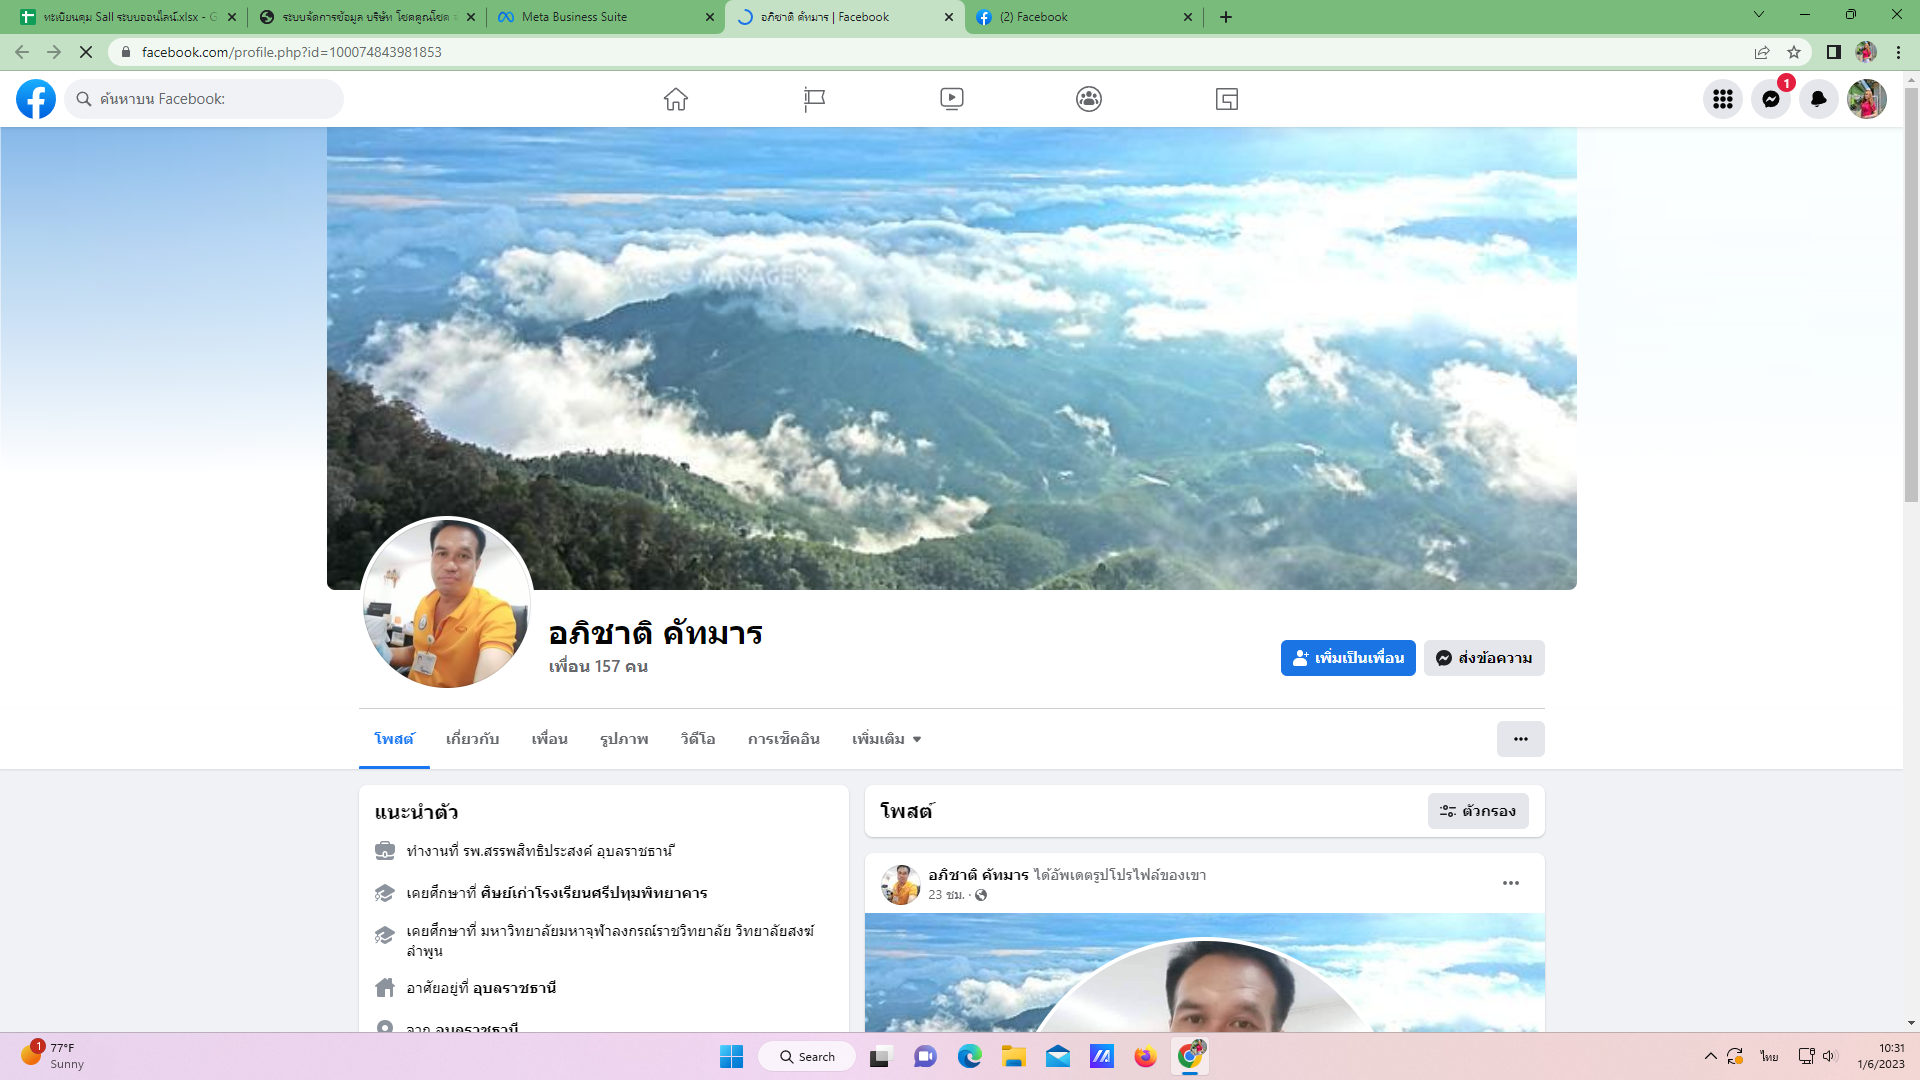This screenshot has height=1080, width=1920.
Task: Open notifications bell icon
Action: coord(1818,99)
